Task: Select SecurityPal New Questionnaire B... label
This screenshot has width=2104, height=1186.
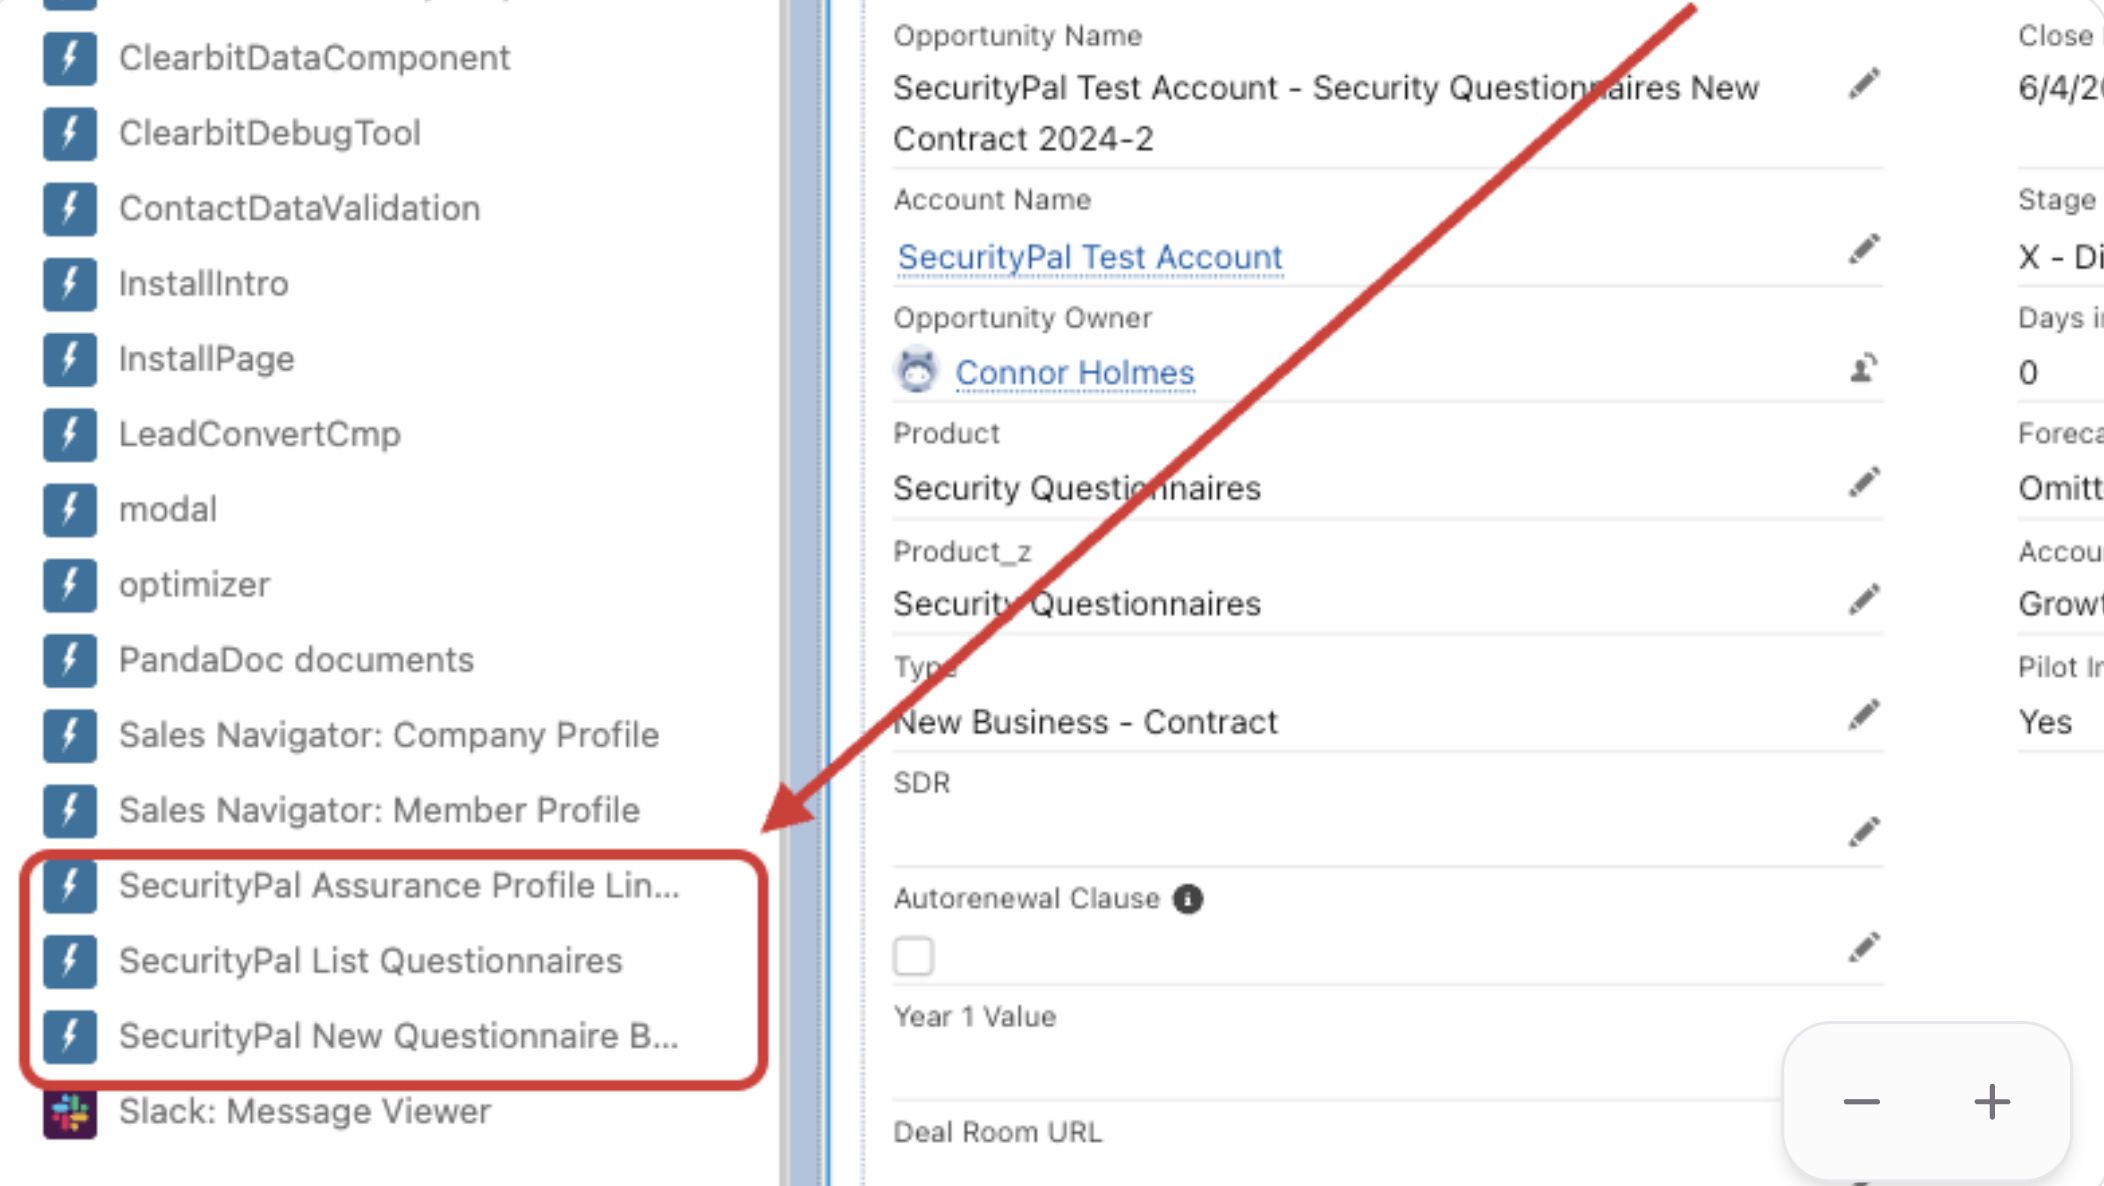Action: 398,1036
